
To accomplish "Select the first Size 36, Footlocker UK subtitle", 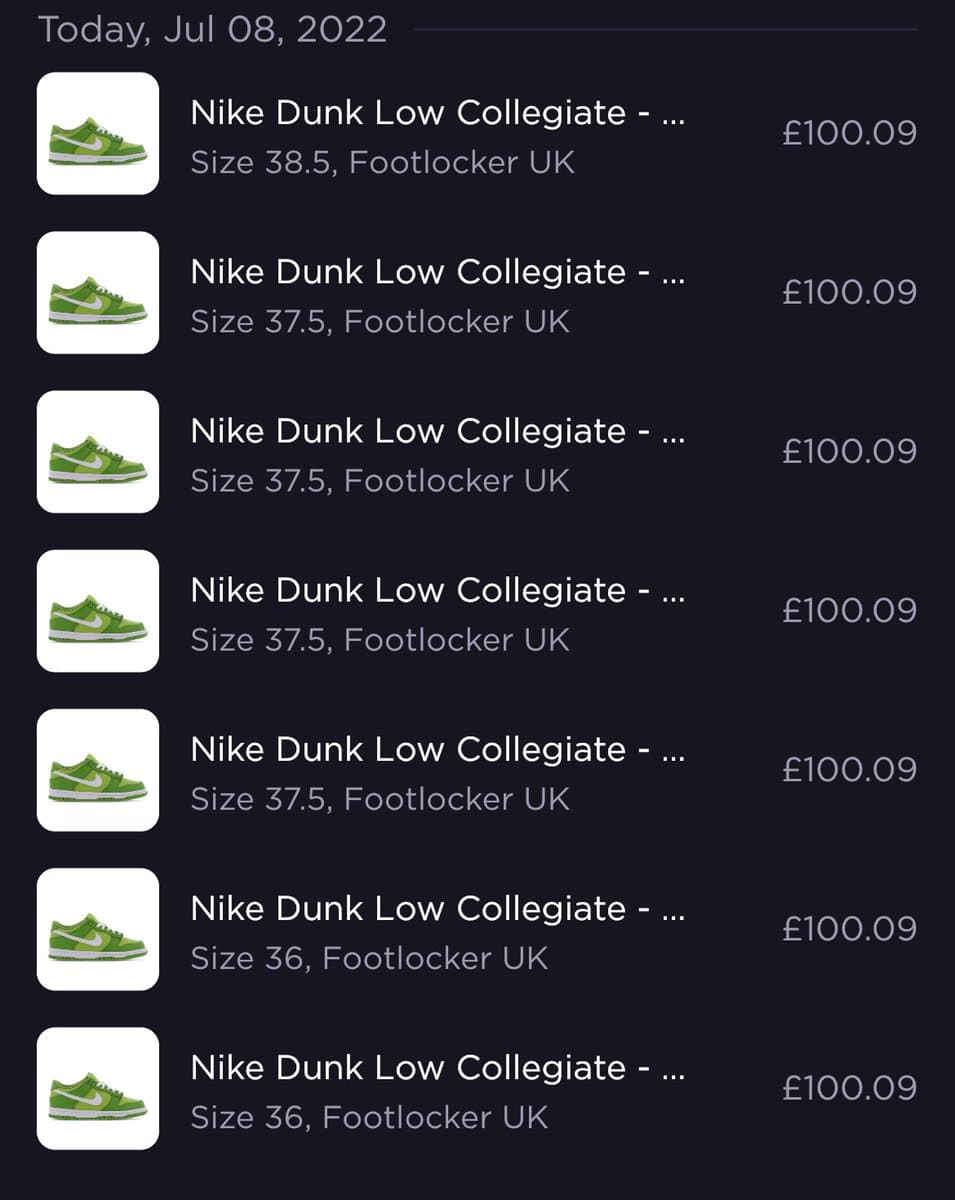I will pyautogui.click(x=369, y=959).
